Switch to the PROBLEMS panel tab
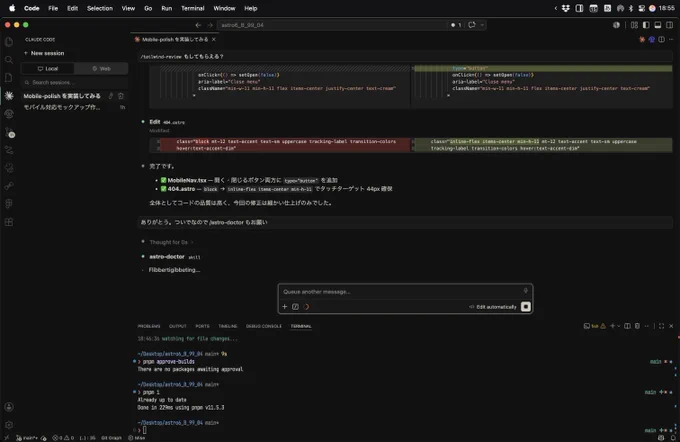The image size is (680, 442). point(149,326)
